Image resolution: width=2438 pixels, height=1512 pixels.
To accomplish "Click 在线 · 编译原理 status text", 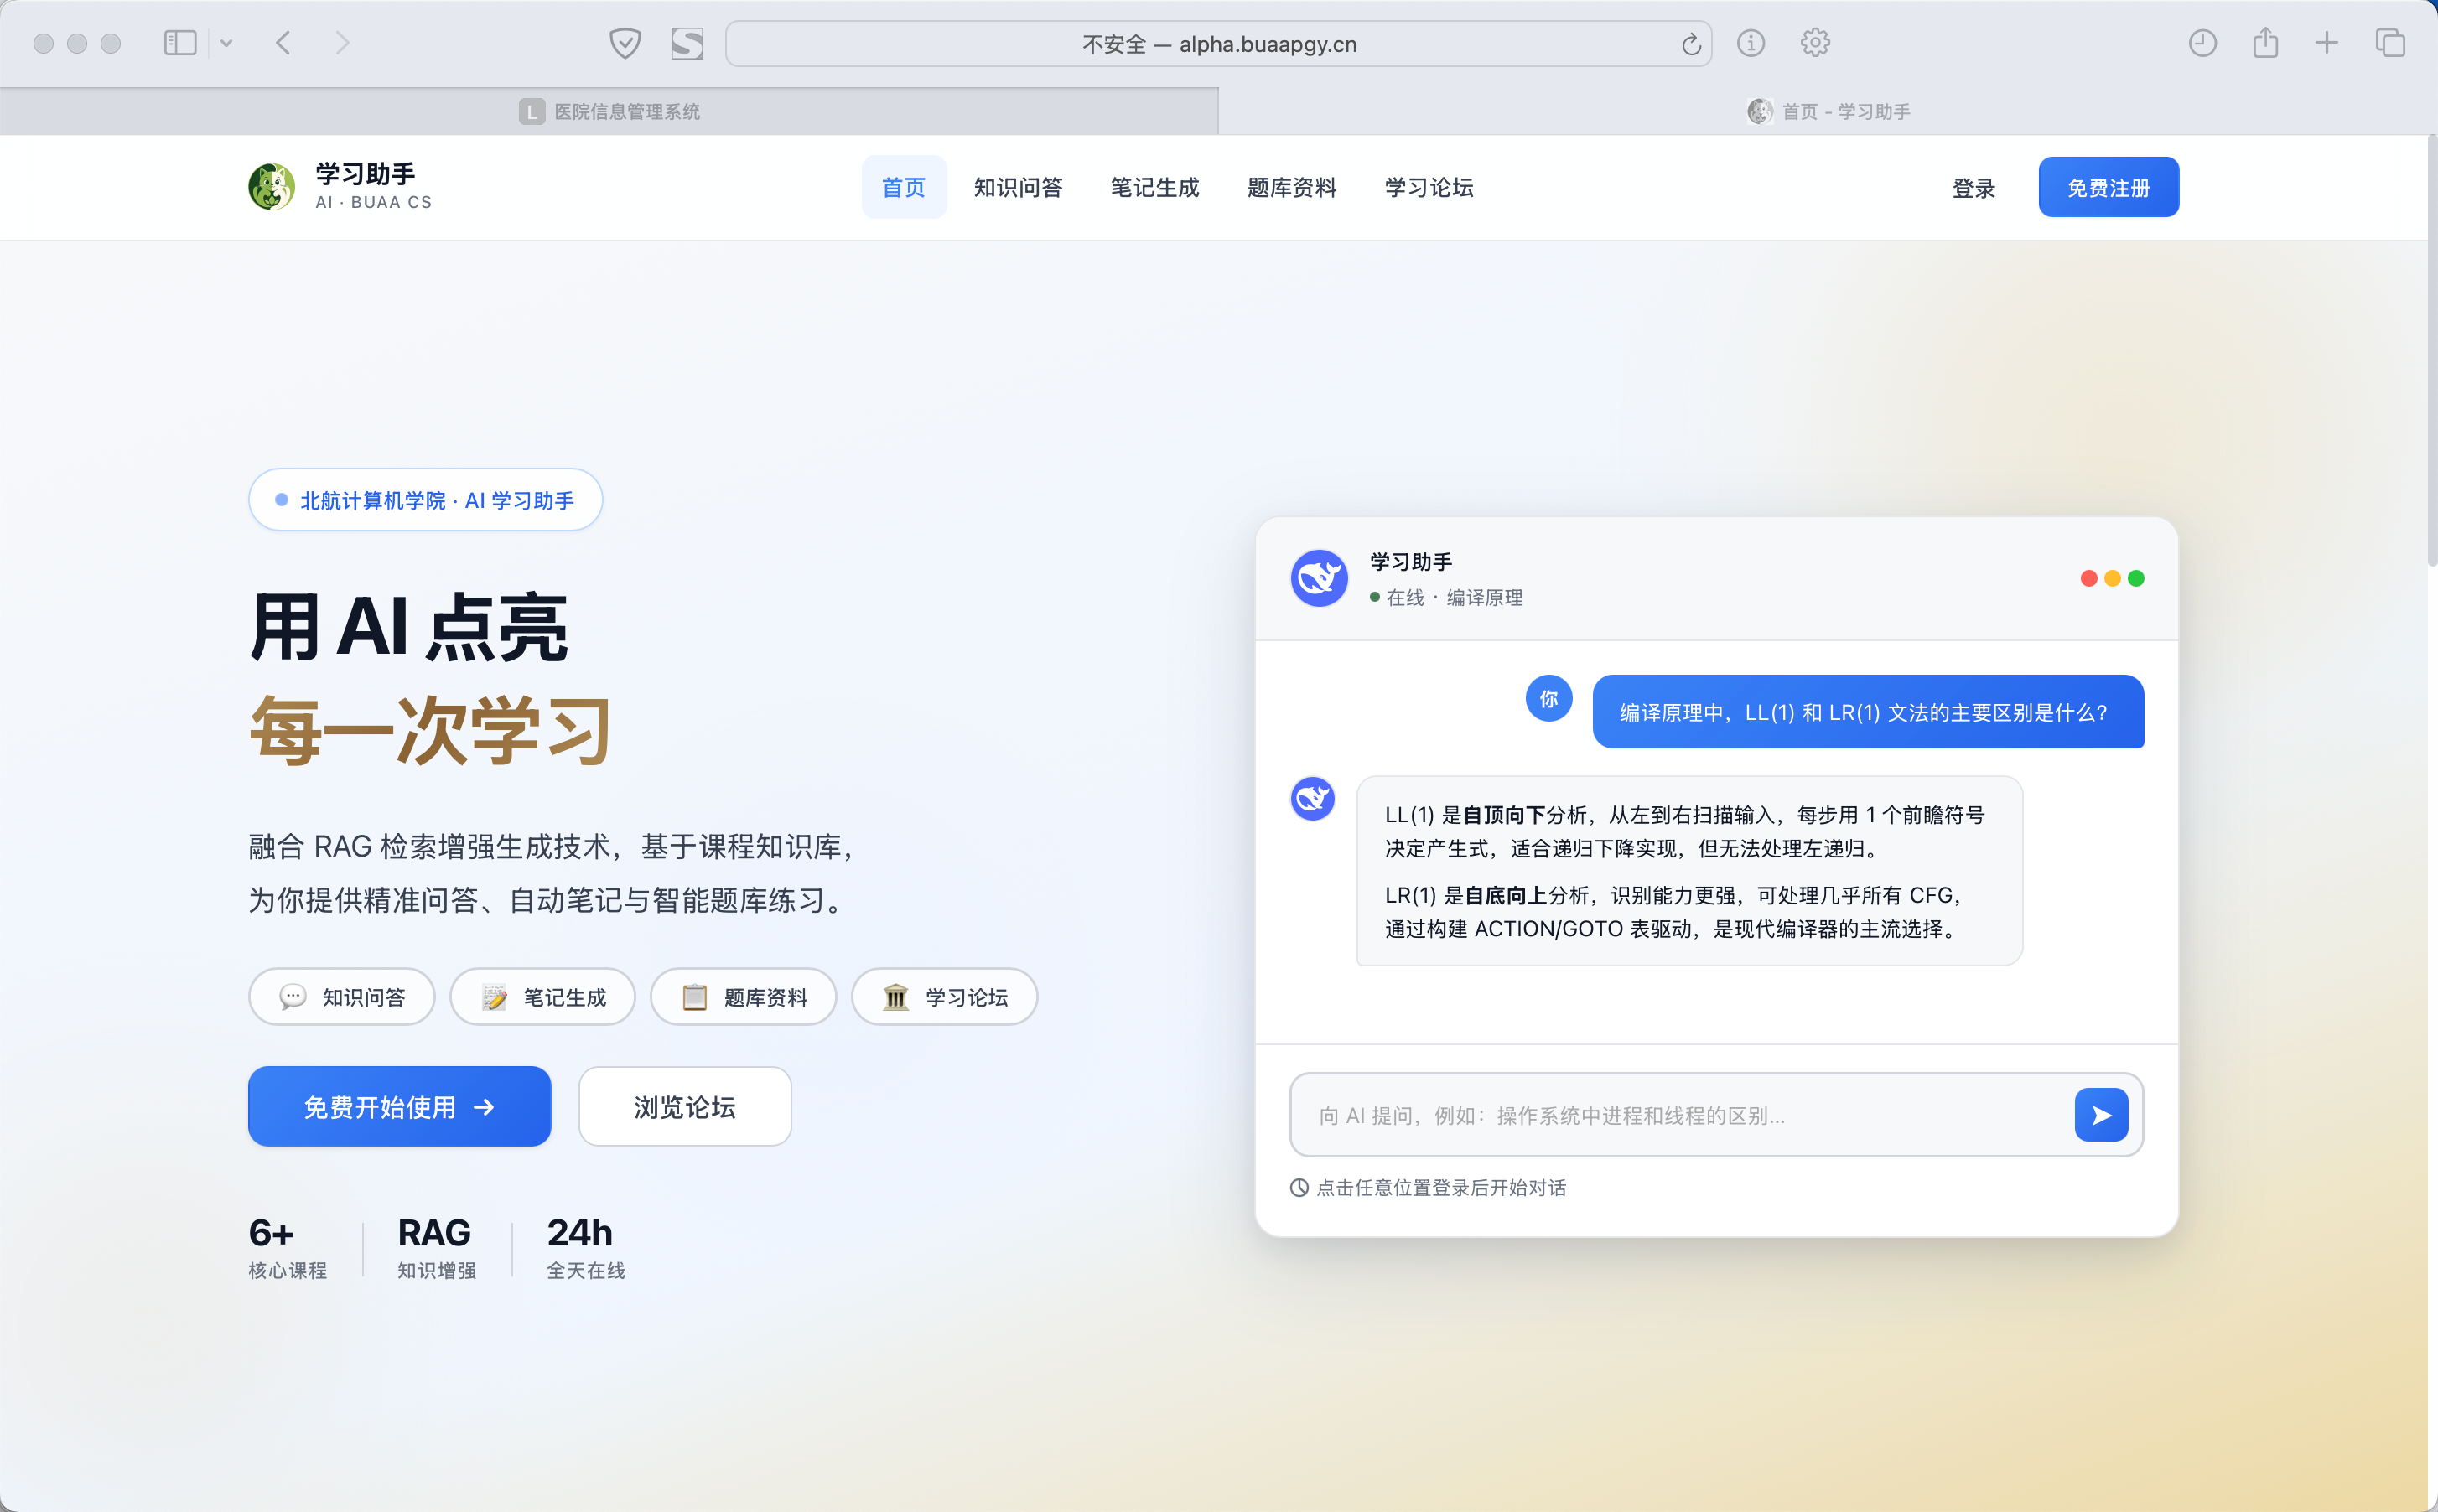I will (x=1446, y=597).
